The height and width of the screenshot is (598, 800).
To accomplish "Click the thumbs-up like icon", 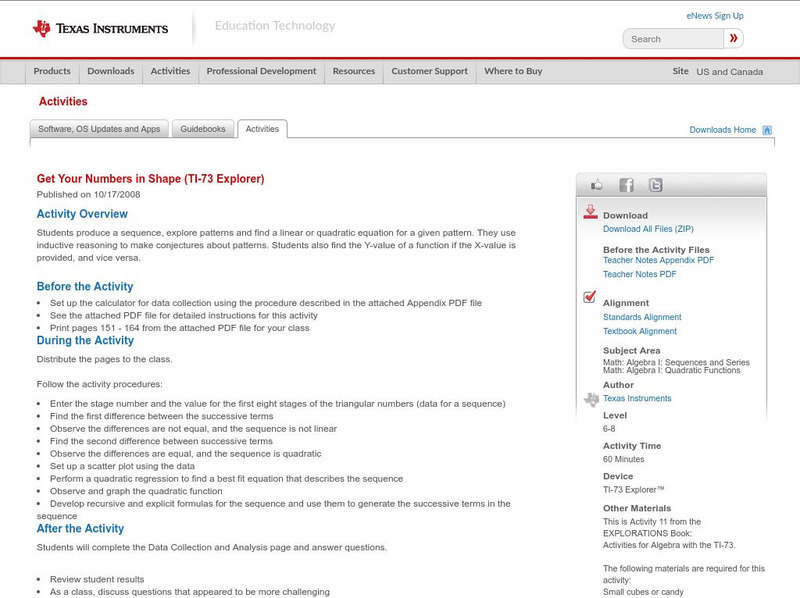I will 596,185.
